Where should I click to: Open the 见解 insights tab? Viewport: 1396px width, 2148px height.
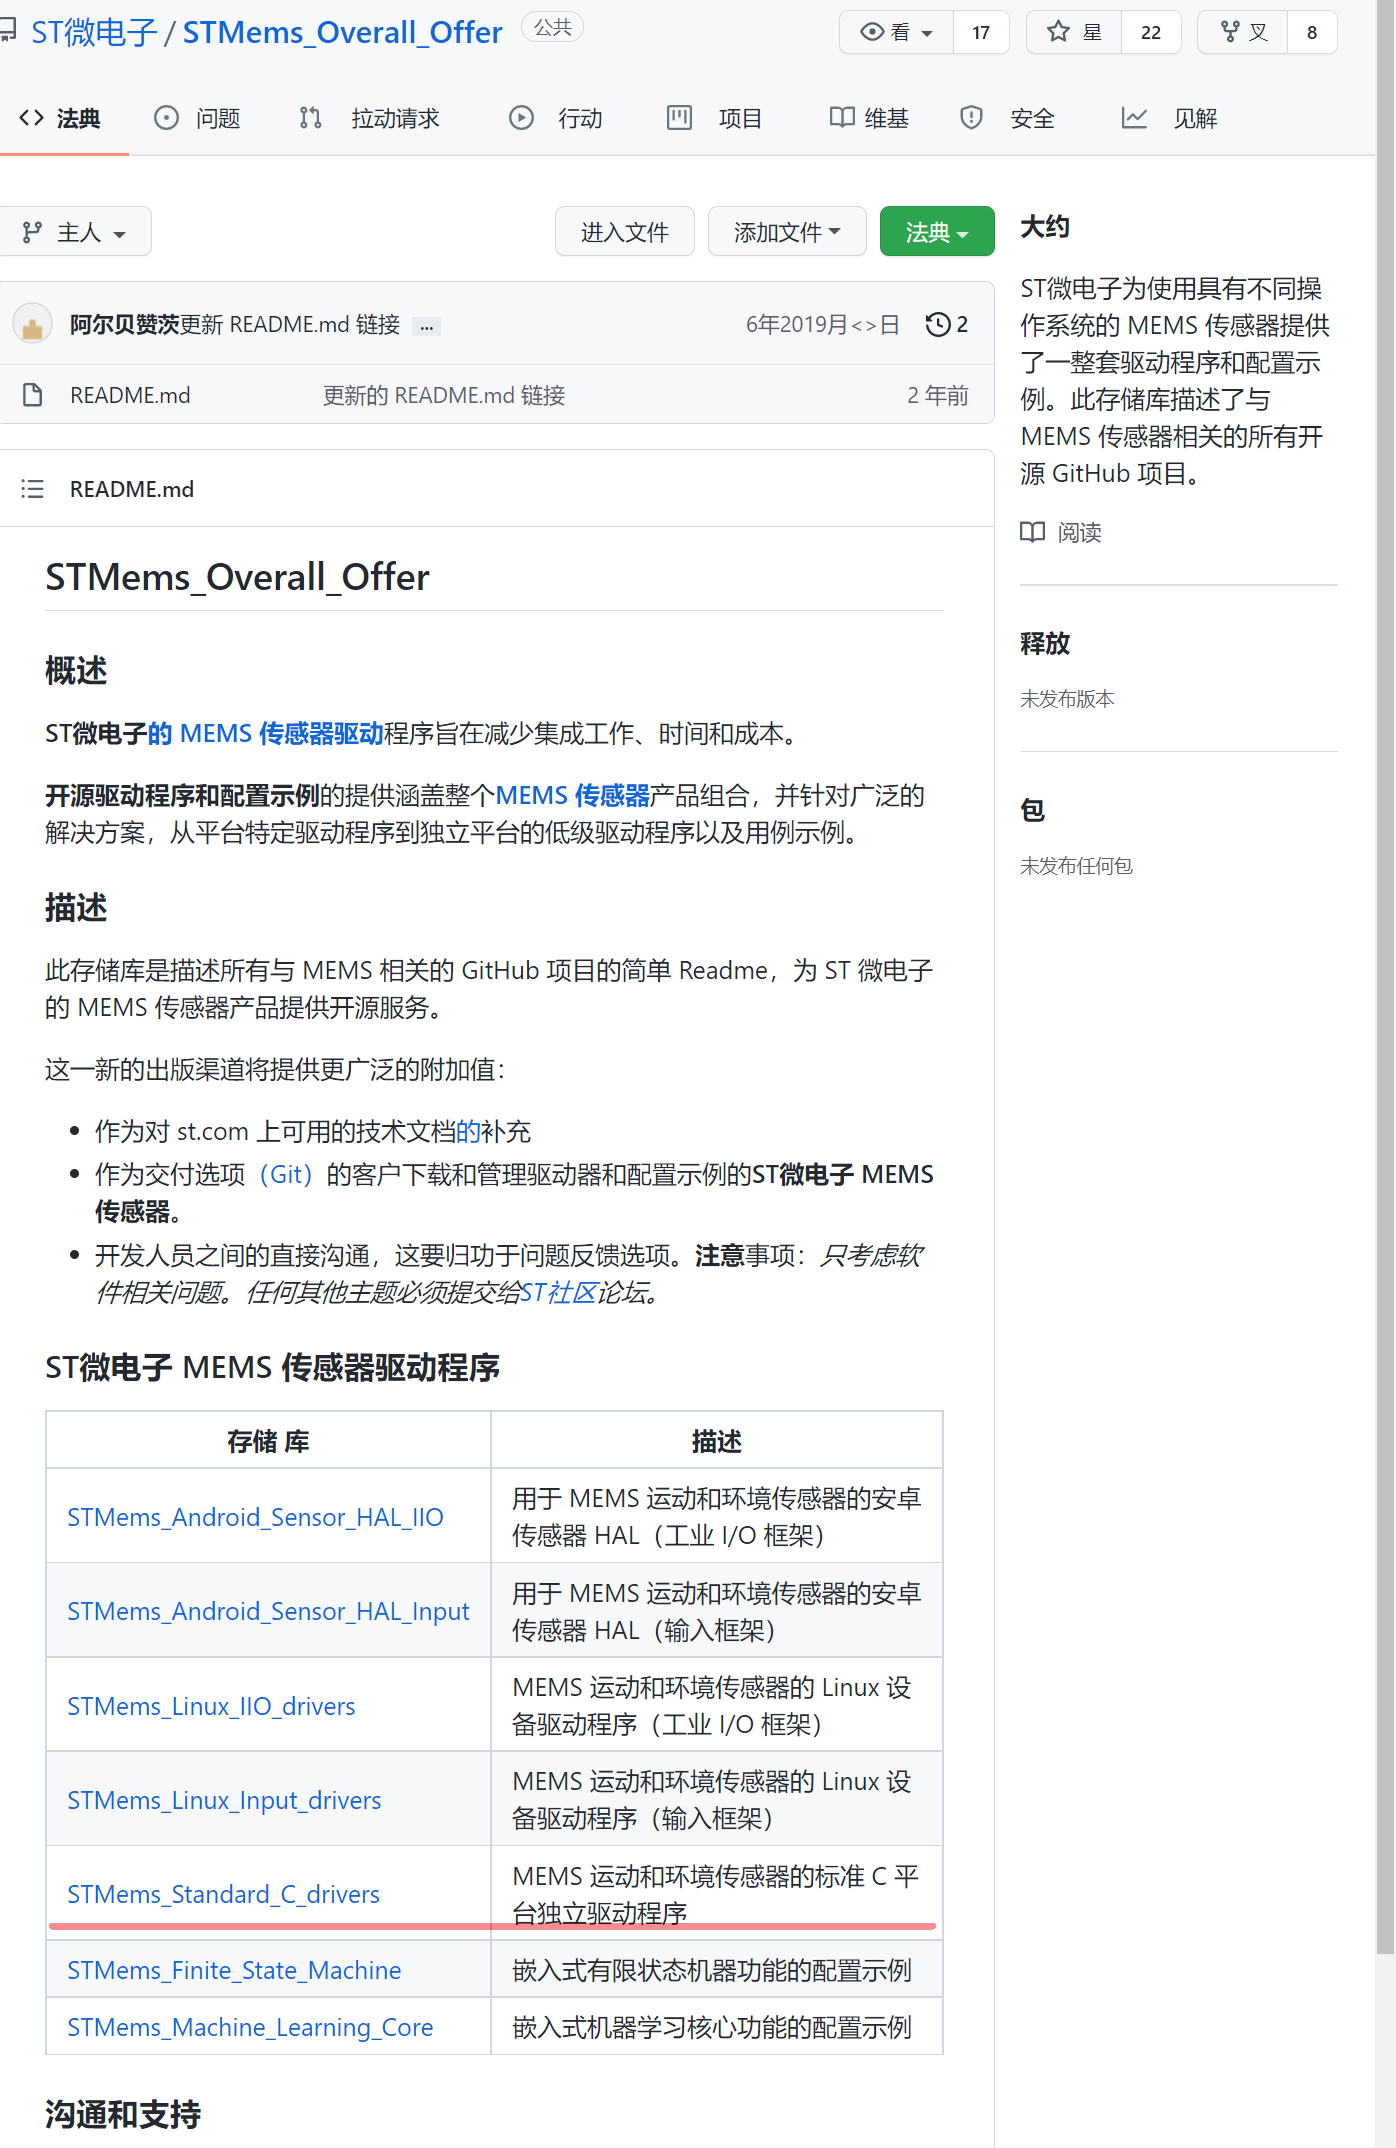[x=1169, y=119]
